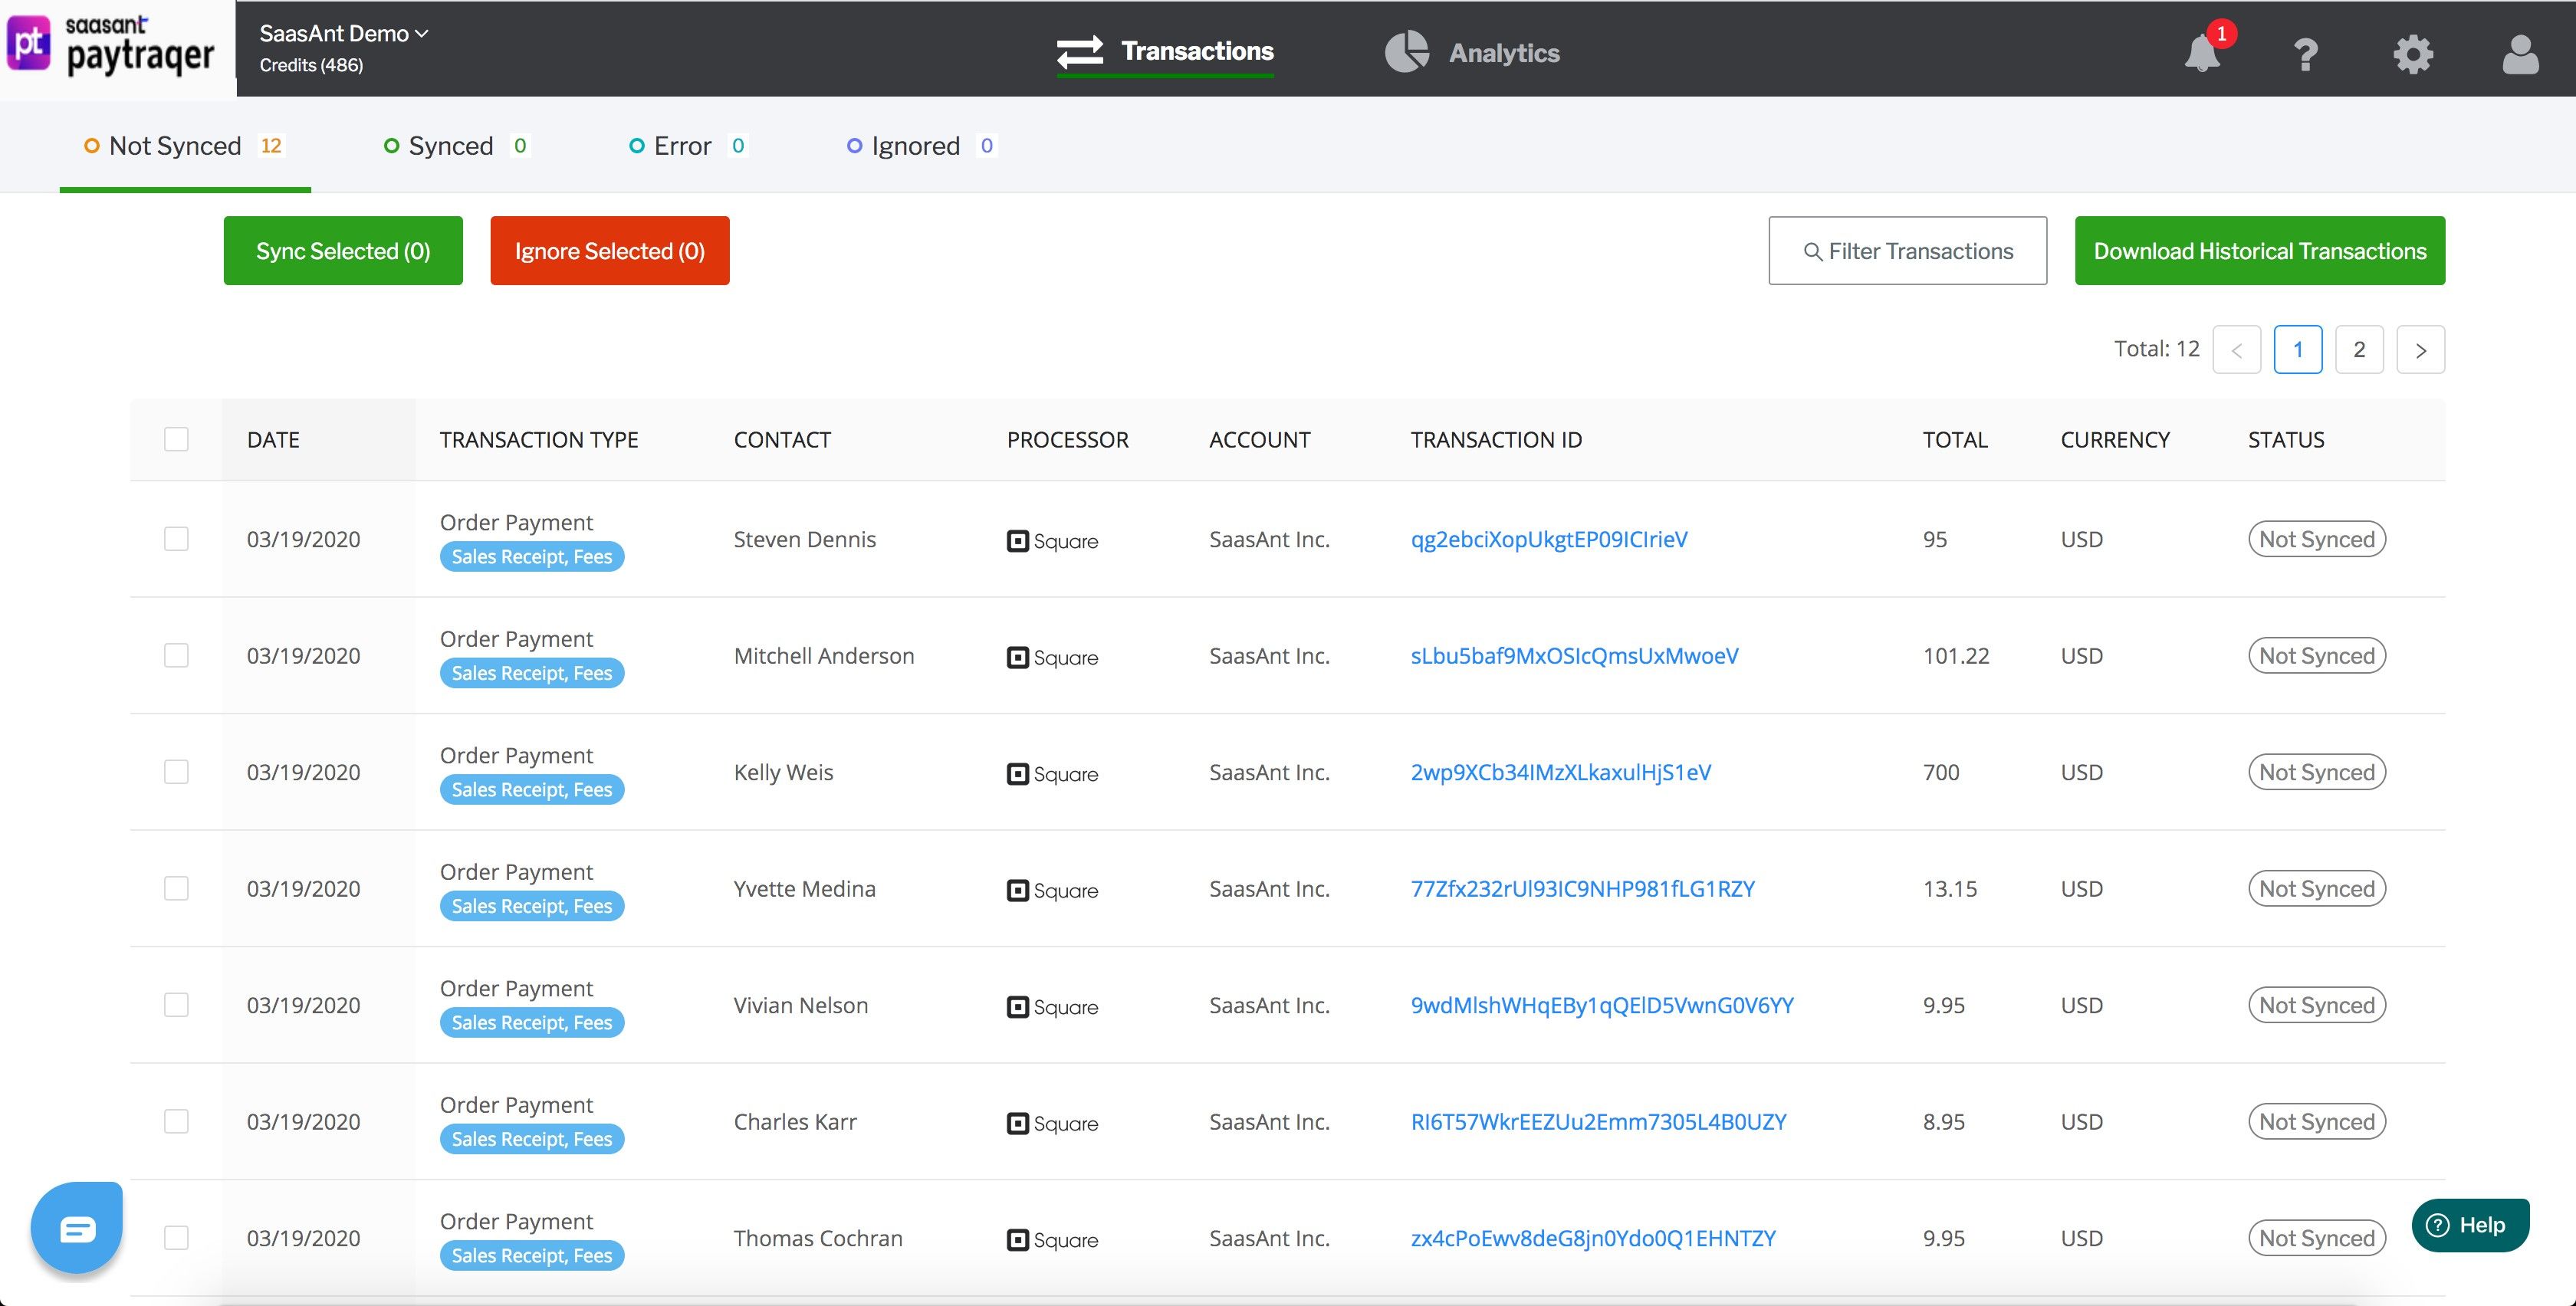Go to page 2 in pagination
This screenshot has width=2576, height=1306.
[2359, 350]
